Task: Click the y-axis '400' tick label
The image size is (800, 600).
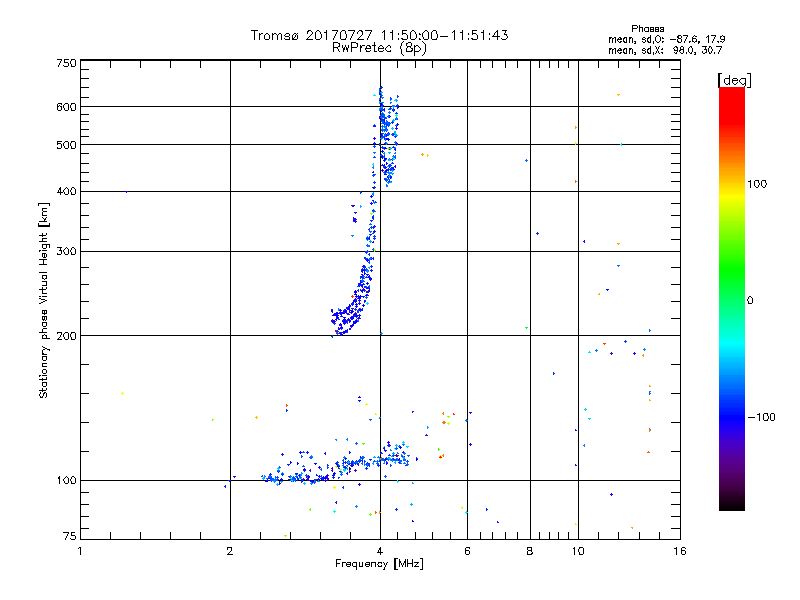Action: click(x=66, y=192)
